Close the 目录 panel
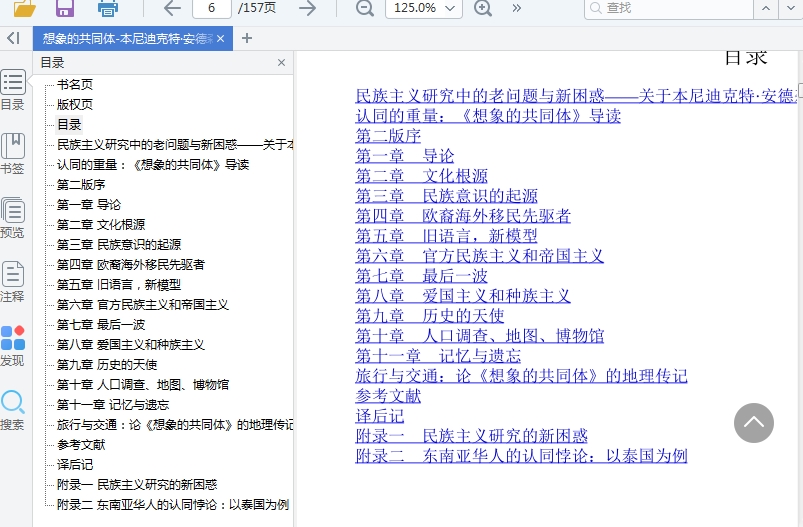Image resolution: width=803 pixels, height=527 pixels. (281, 62)
